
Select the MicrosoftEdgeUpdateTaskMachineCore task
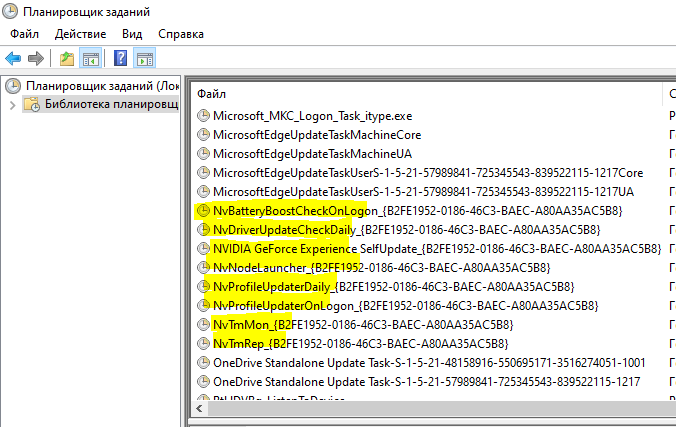pos(317,135)
